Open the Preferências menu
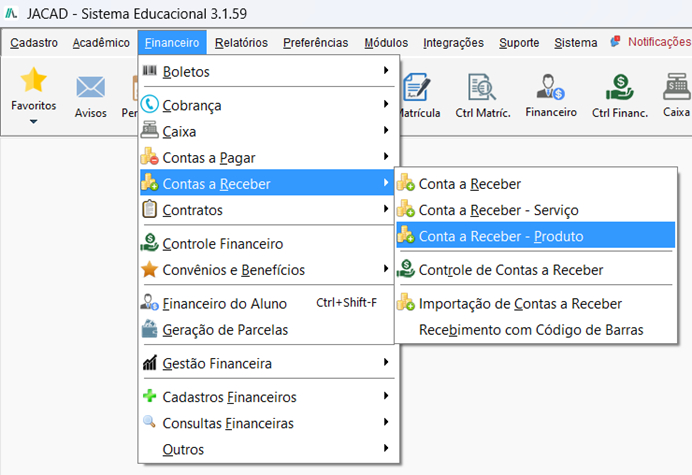The height and width of the screenshot is (475, 692). 316,42
